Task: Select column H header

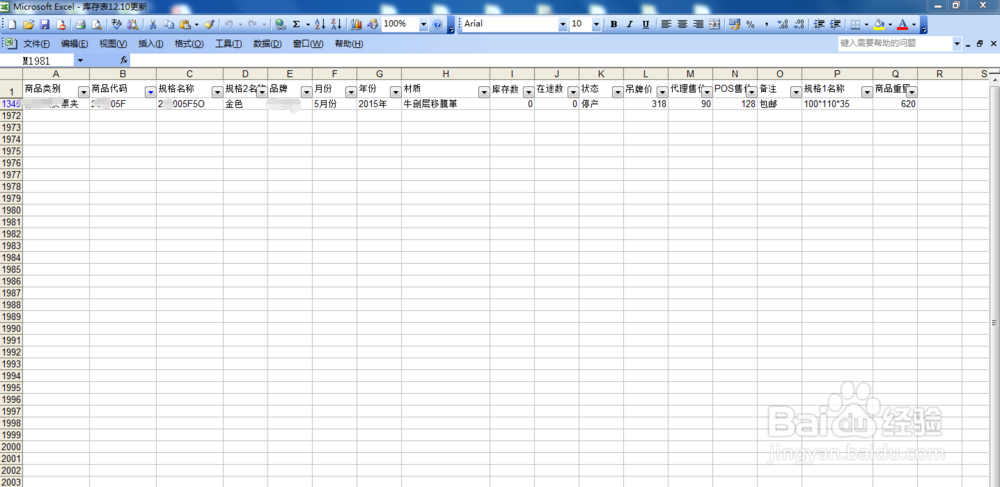Action: tap(446, 74)
